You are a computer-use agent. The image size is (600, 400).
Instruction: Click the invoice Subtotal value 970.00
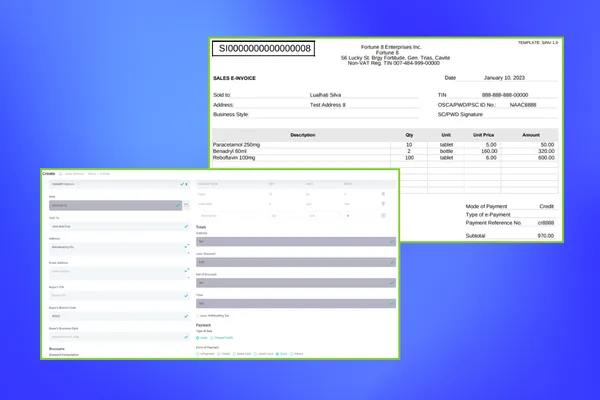point(546,236)
